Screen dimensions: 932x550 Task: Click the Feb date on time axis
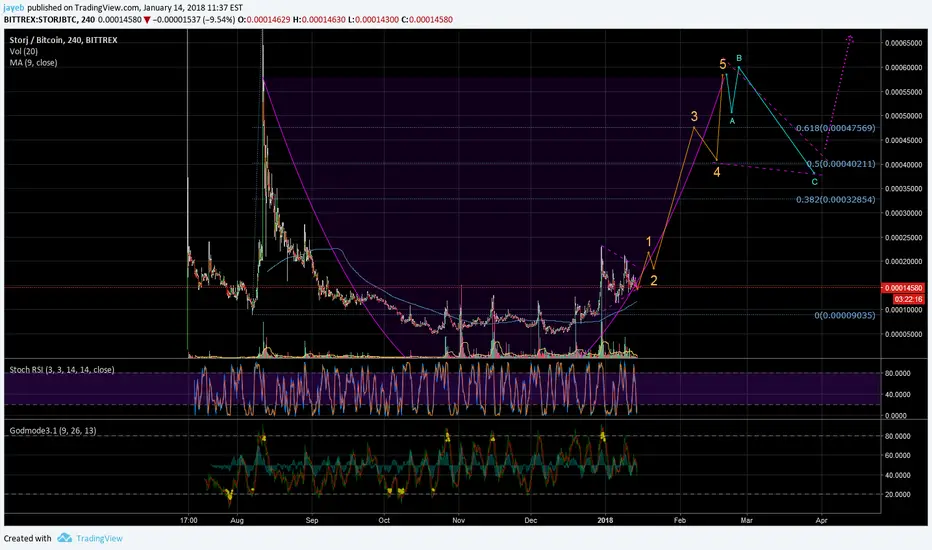click(x=680, y=520)
